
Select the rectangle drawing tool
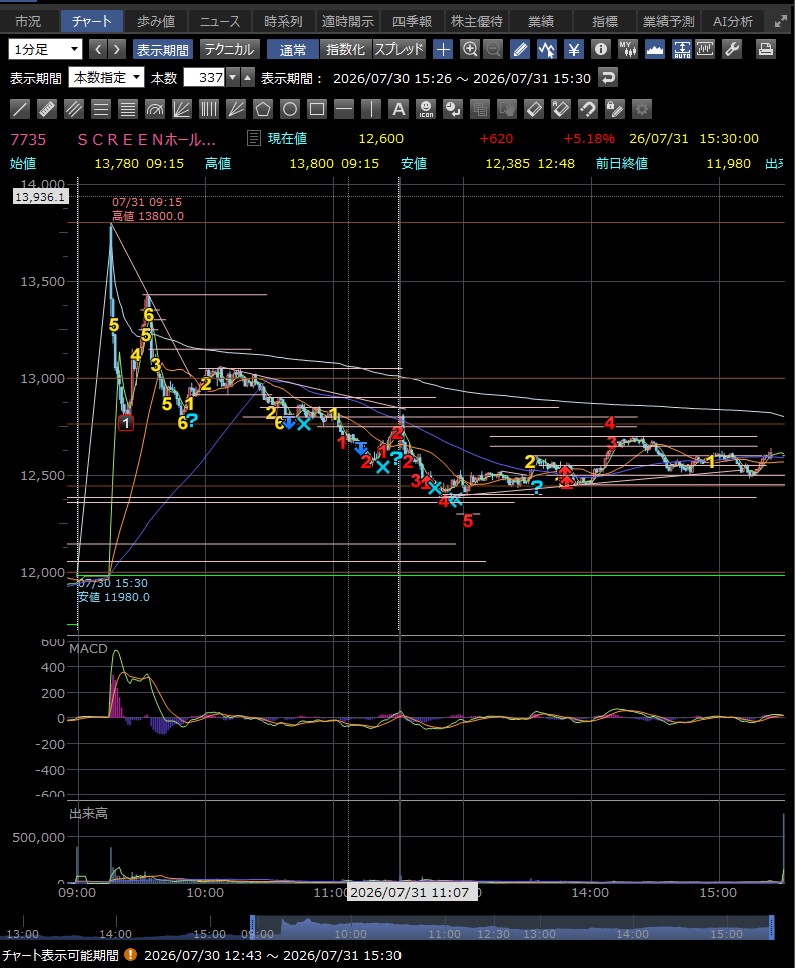(x=317, y=110)
